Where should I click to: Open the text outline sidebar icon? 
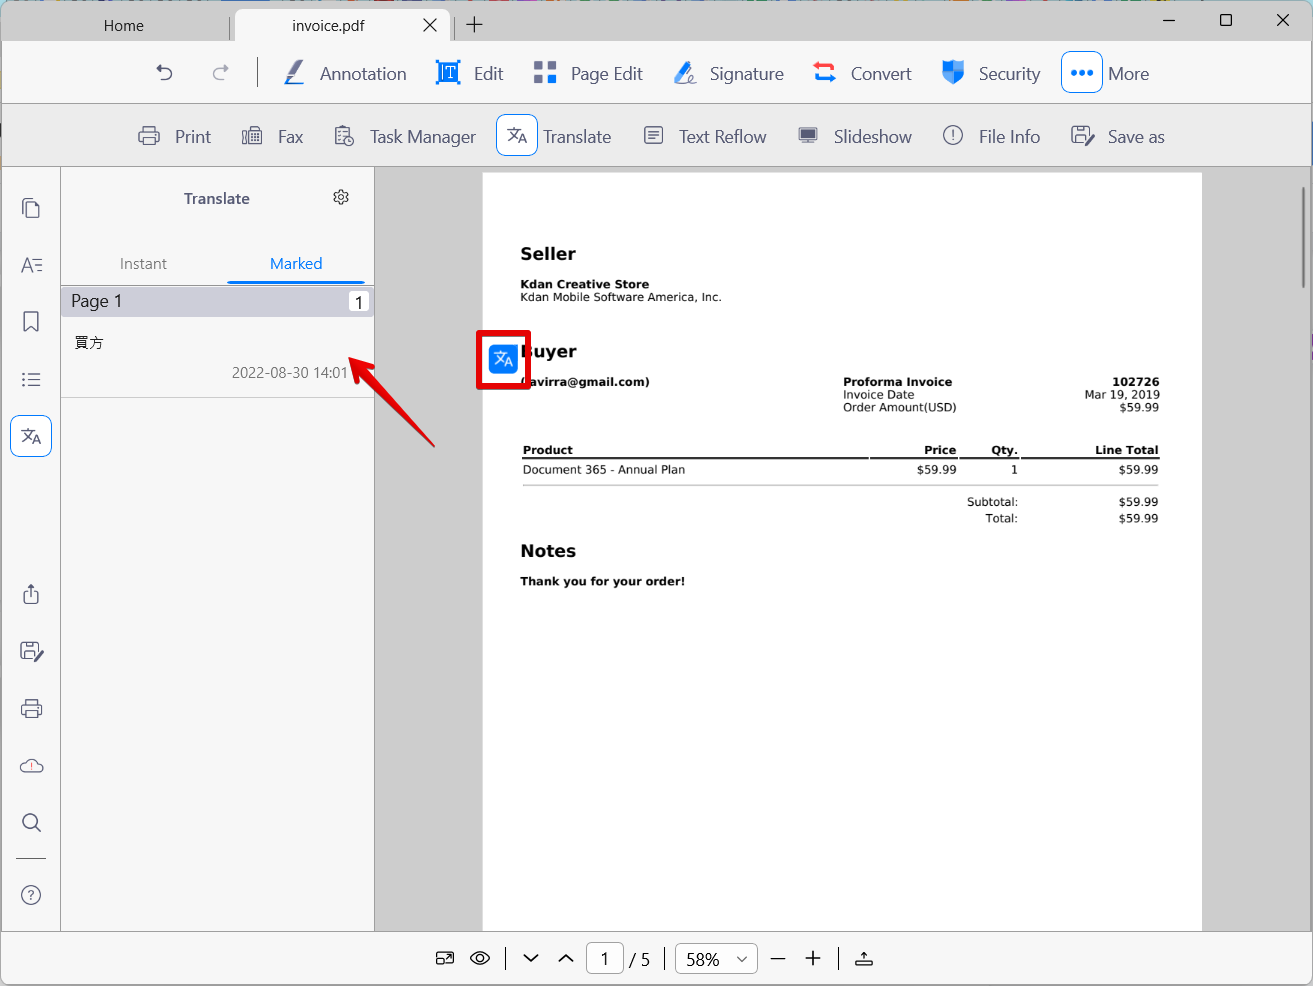(31, 265)
